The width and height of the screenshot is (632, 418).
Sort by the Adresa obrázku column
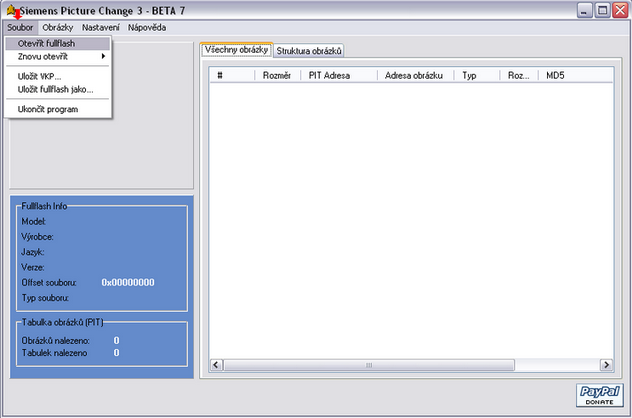click(x=416, y=75)
